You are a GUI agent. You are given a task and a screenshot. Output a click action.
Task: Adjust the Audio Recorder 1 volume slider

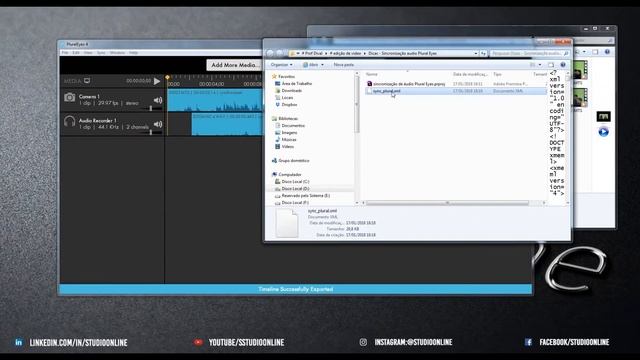pos(151,132)
